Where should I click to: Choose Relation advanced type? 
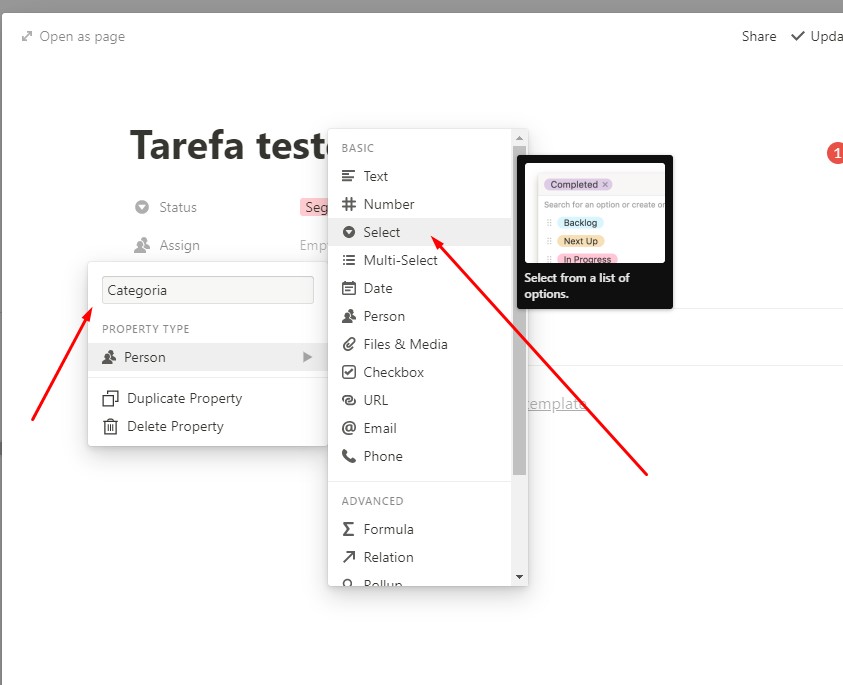tap(420, 557)
